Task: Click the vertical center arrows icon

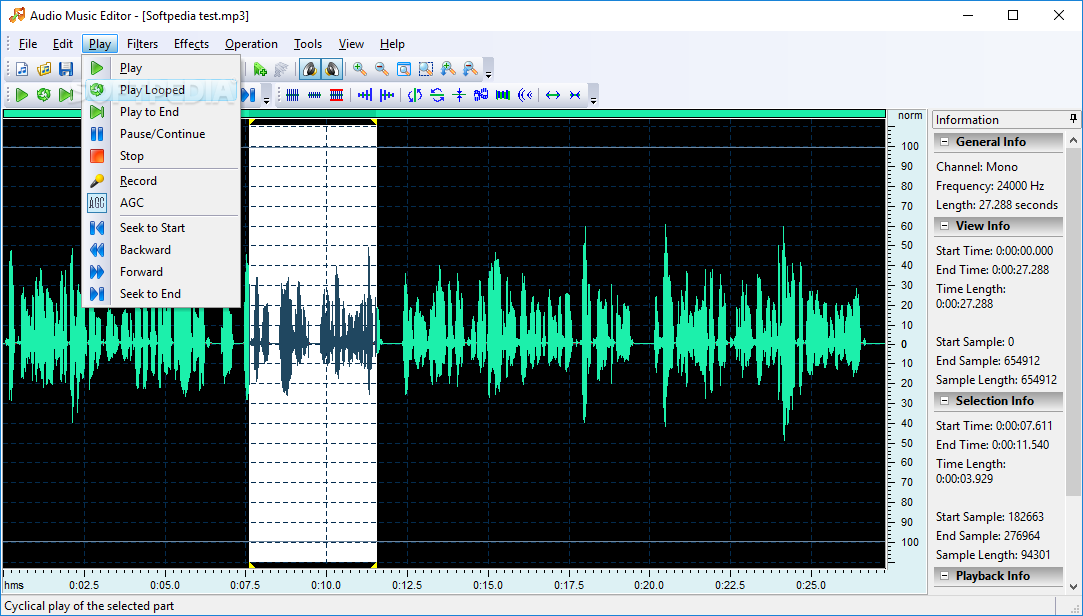Action: 459,95
